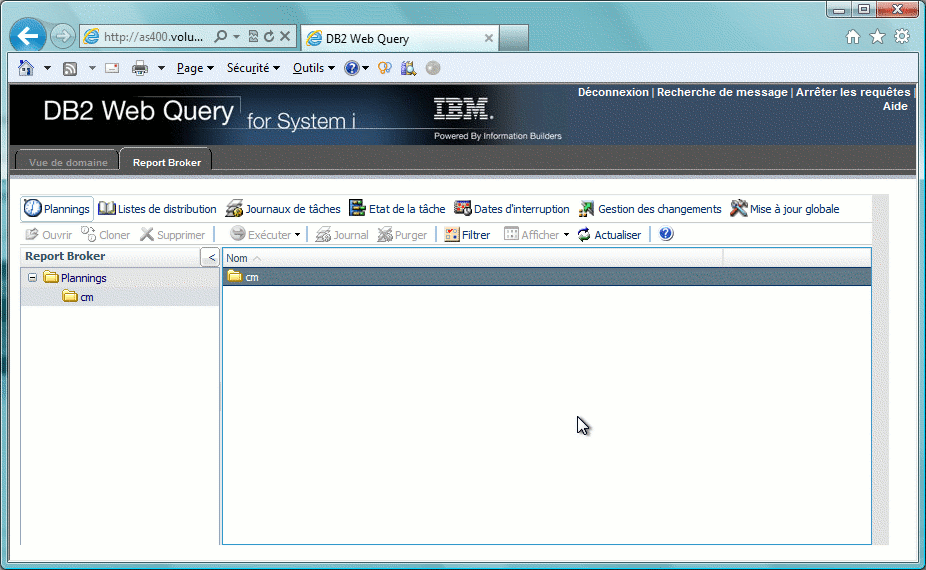
Task: Click the Home icon at top right
Action: point(853,37)
